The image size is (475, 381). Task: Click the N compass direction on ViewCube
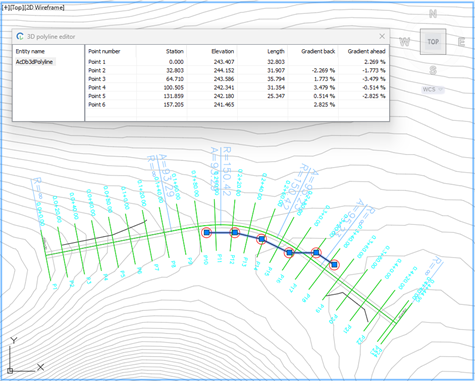click(433, 14)
